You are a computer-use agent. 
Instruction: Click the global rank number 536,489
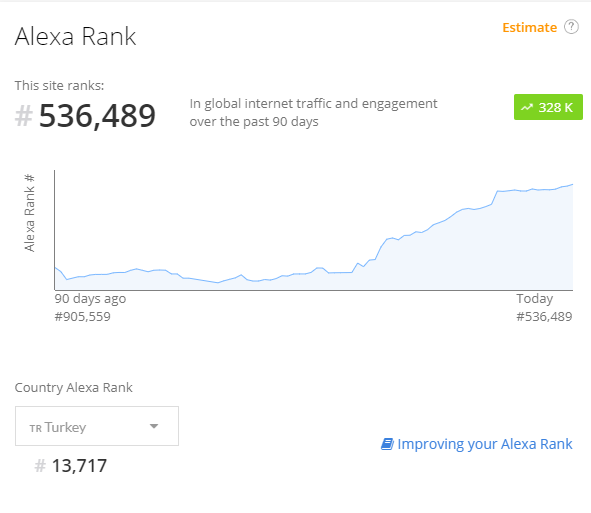tap(97, 116)
